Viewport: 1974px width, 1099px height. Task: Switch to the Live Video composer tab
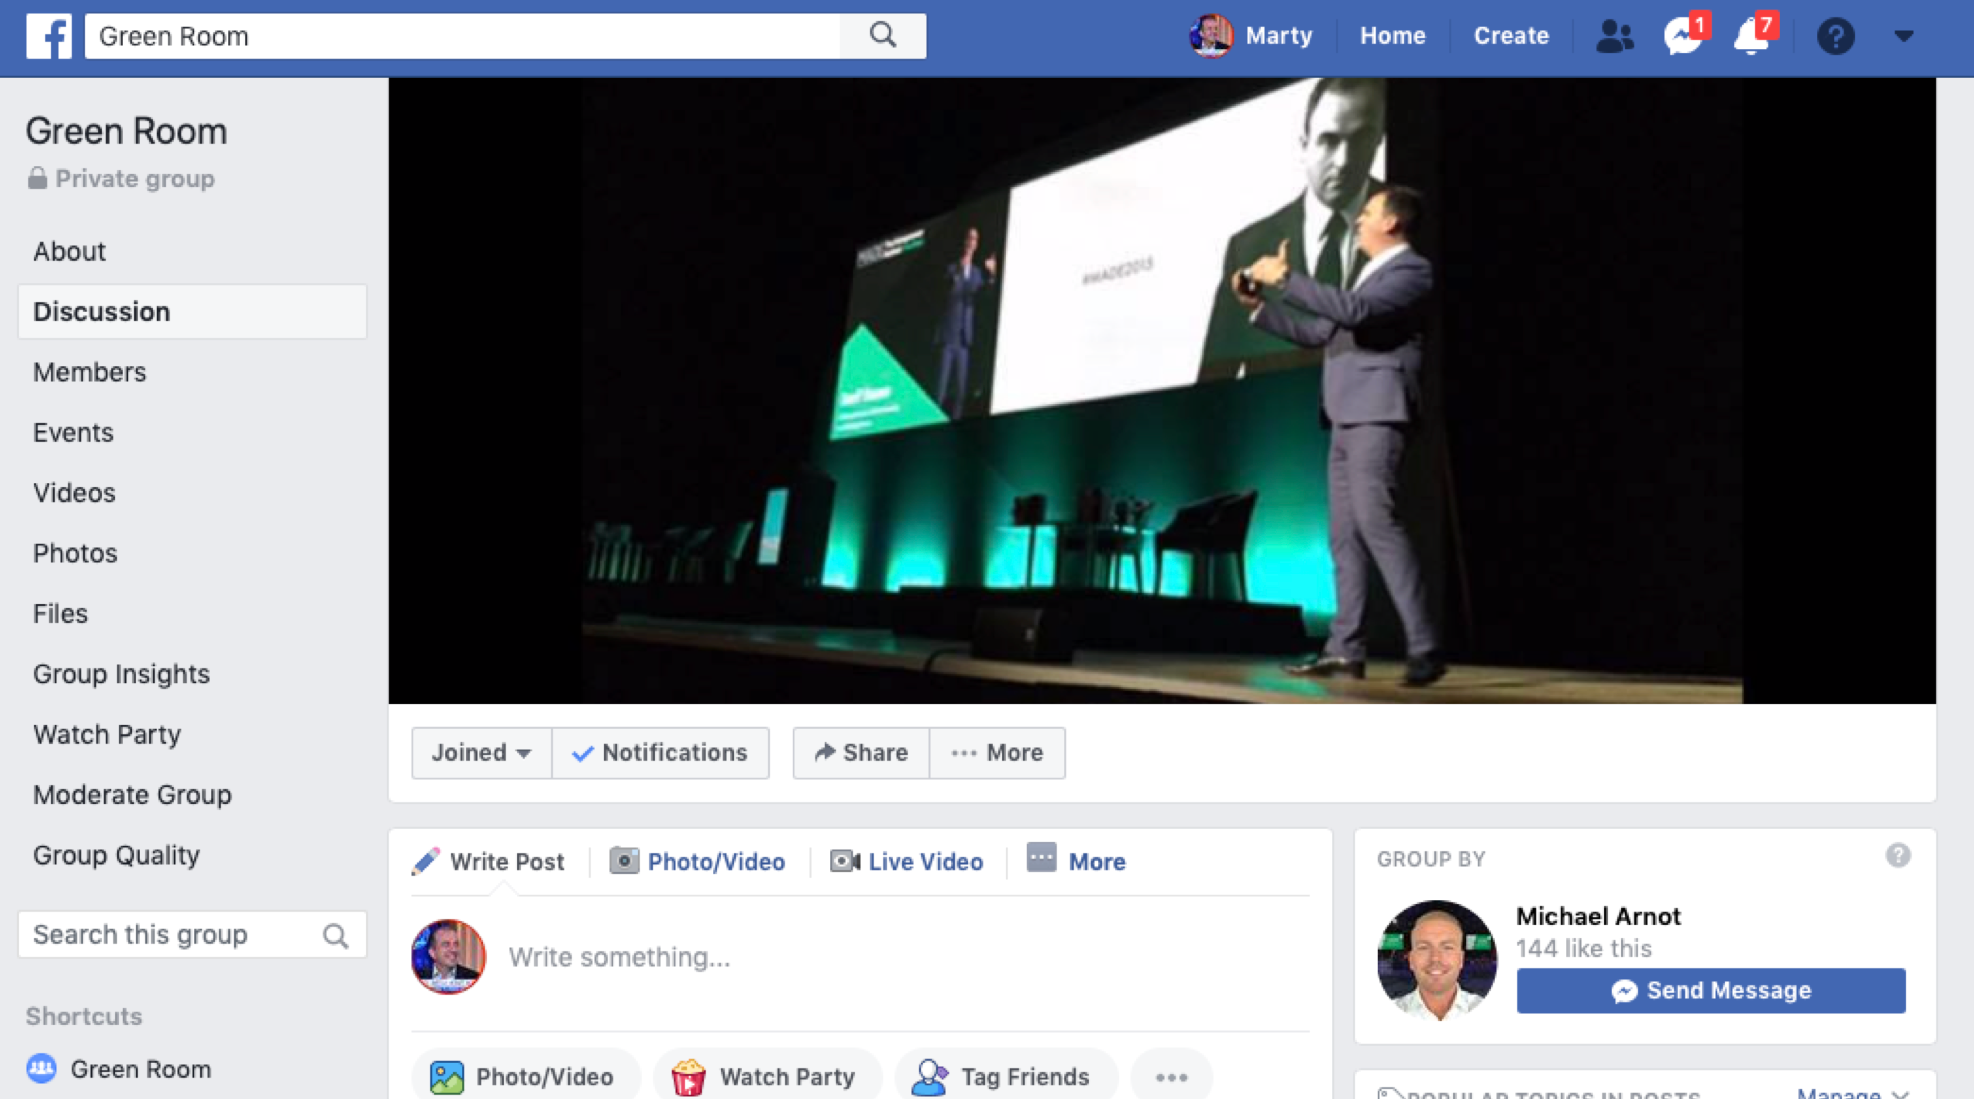coord(906,861)
